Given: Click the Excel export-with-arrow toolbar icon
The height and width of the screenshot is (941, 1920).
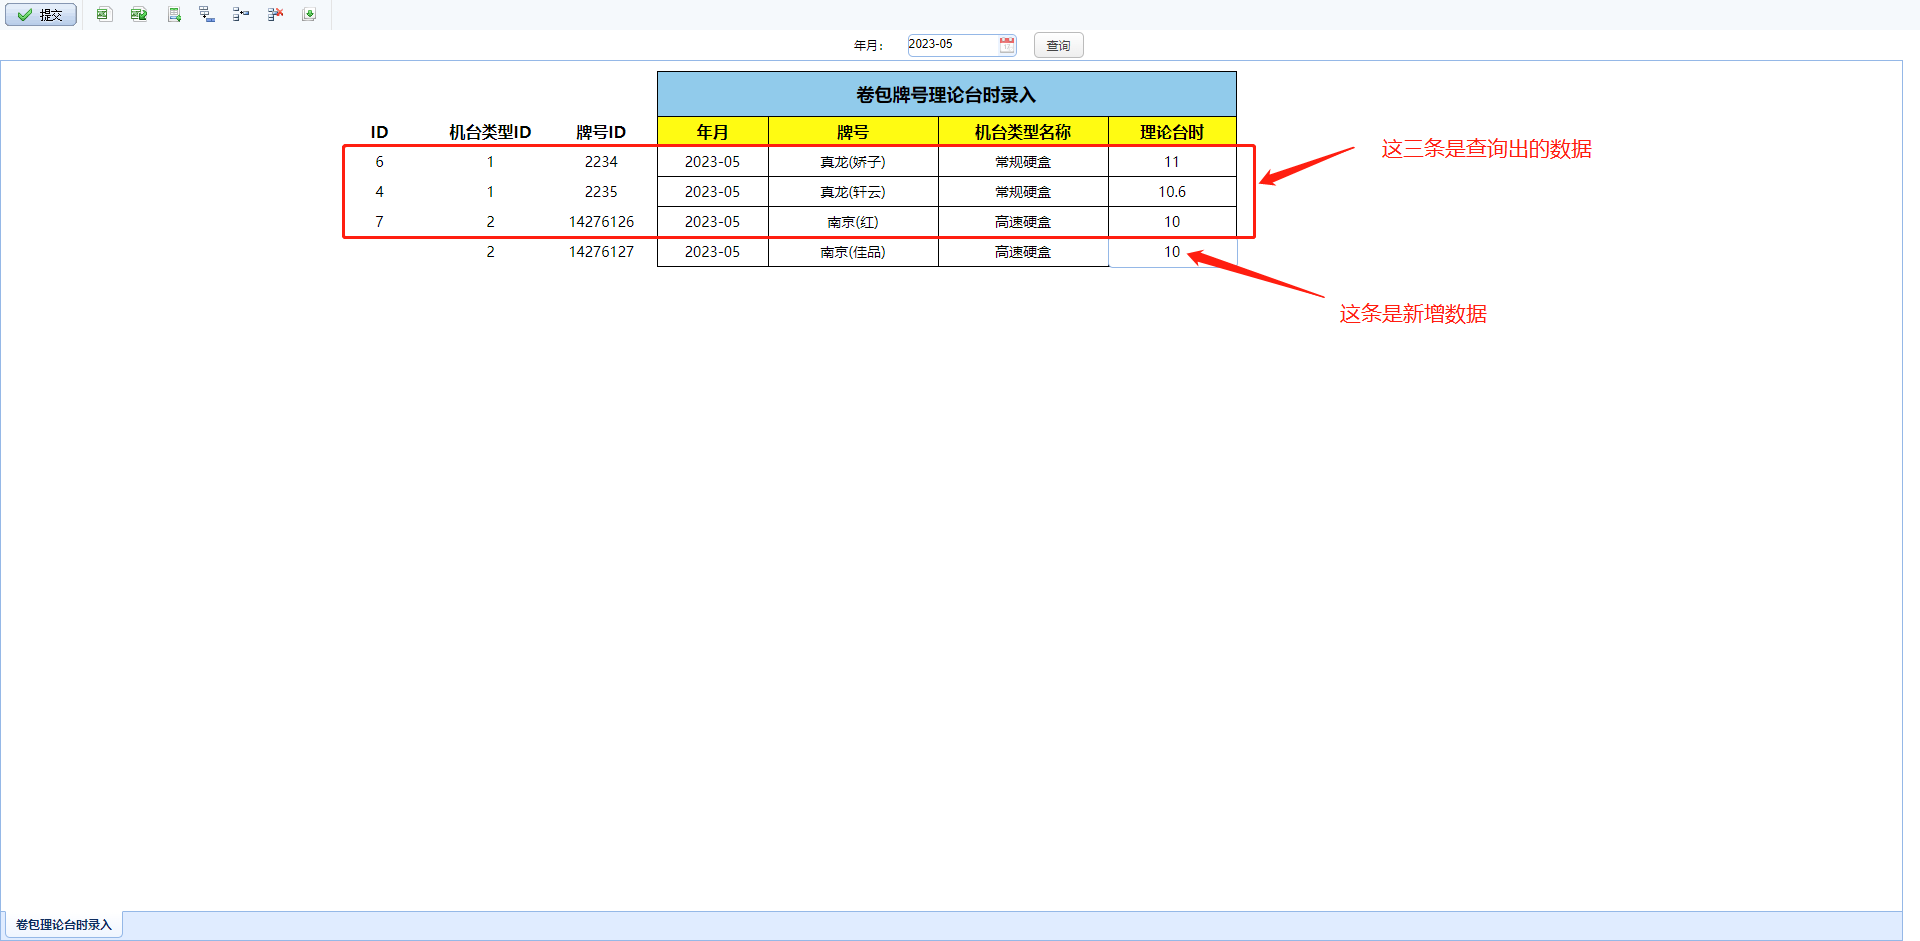Looking at the screenshot, I should (x=139, y=14).
